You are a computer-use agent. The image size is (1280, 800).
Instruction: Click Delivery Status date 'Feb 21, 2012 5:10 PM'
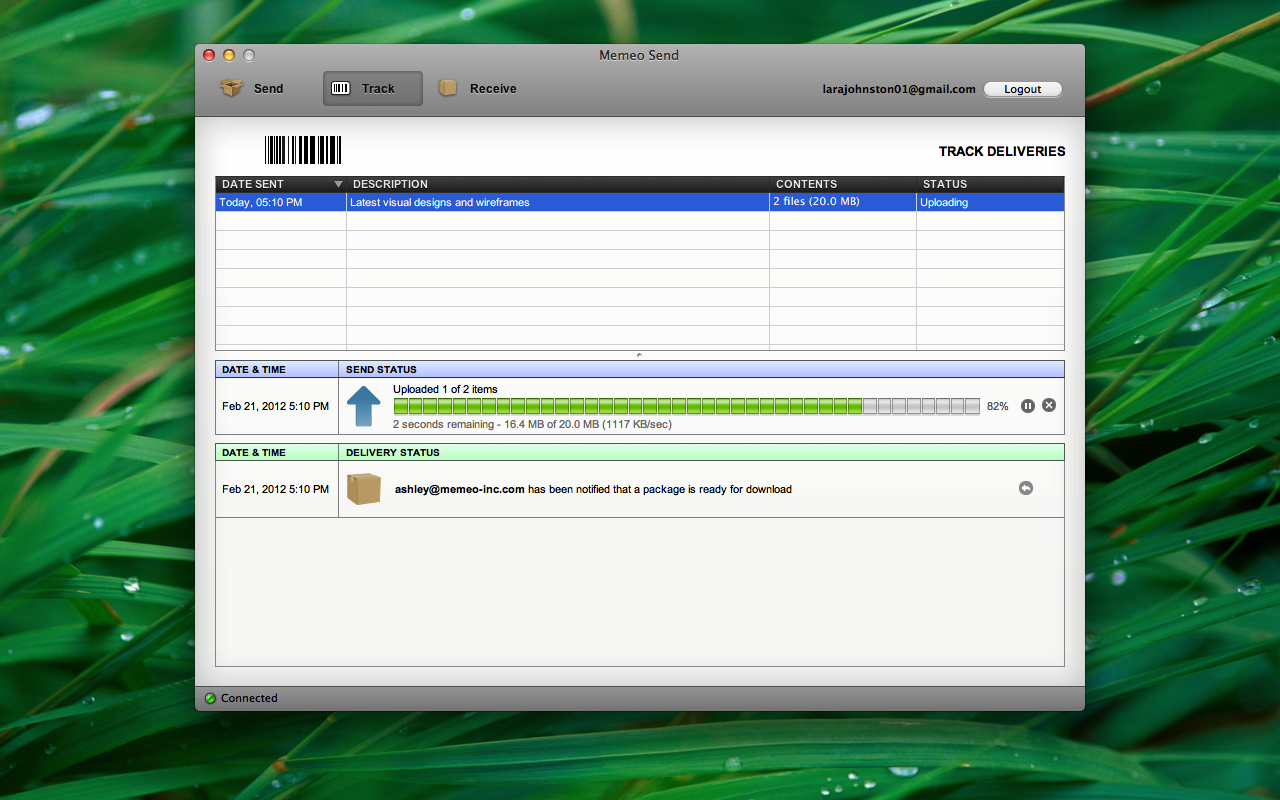click(276, 489)
